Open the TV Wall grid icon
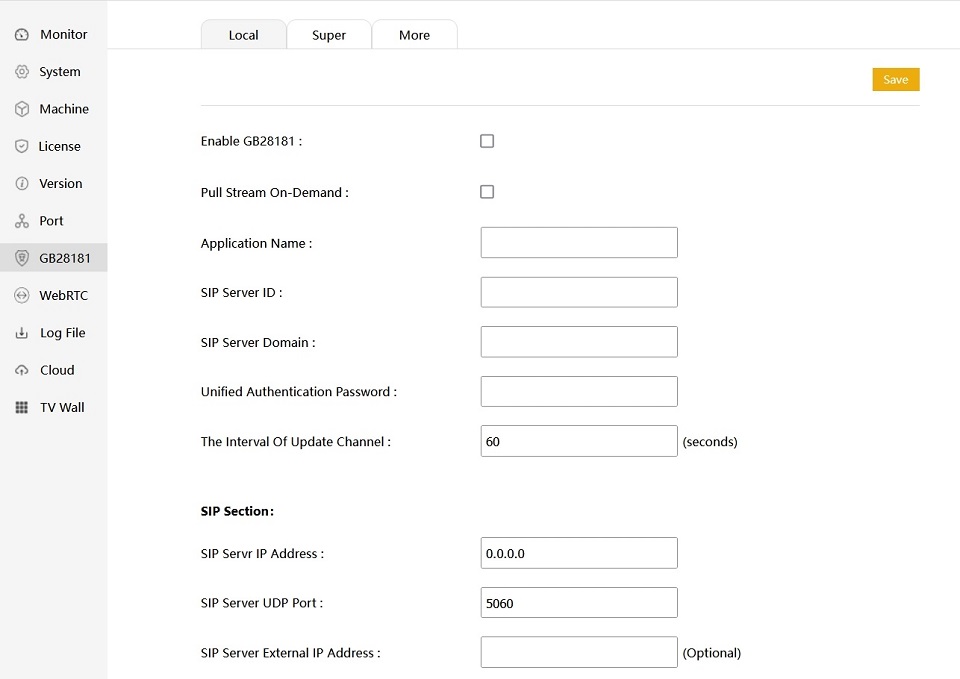The height and width of the screenshot is (679, 960). (21, 407)
